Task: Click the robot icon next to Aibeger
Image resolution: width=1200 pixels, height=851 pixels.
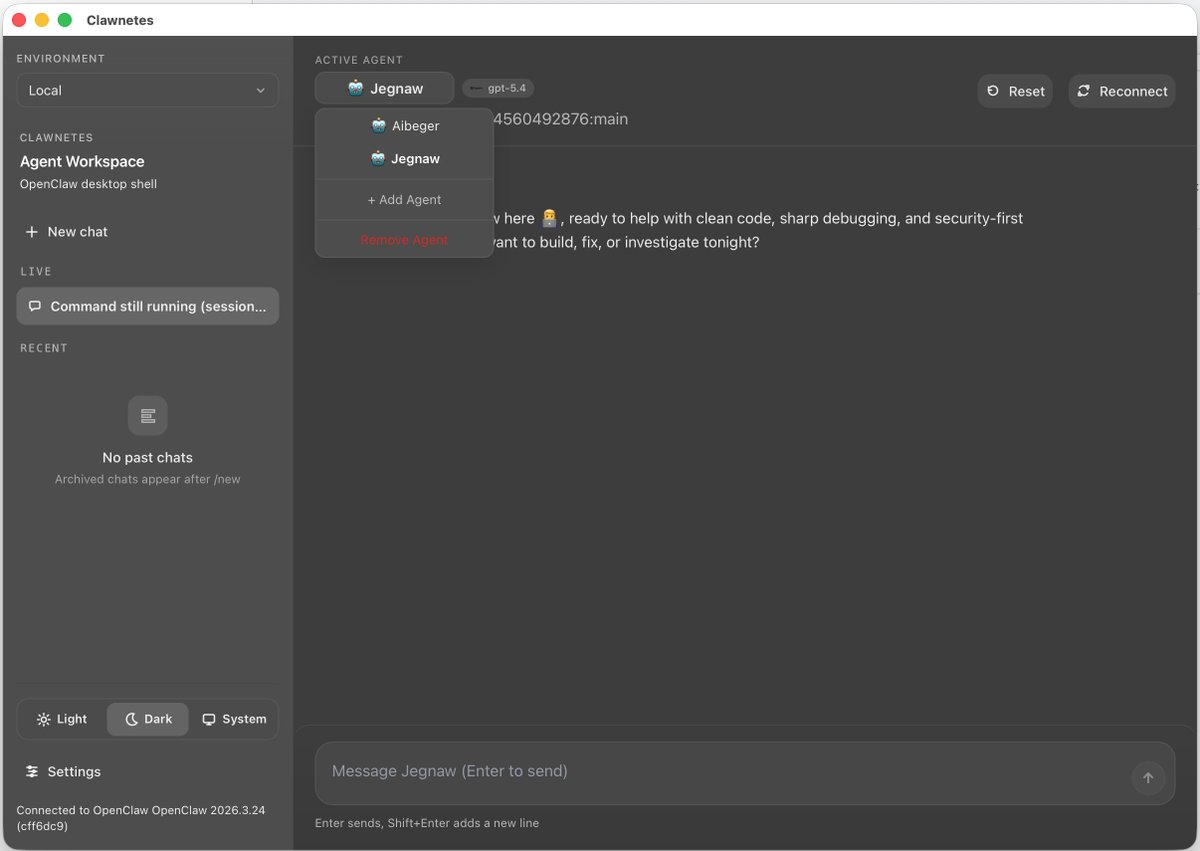Action: tap(378, 126)
